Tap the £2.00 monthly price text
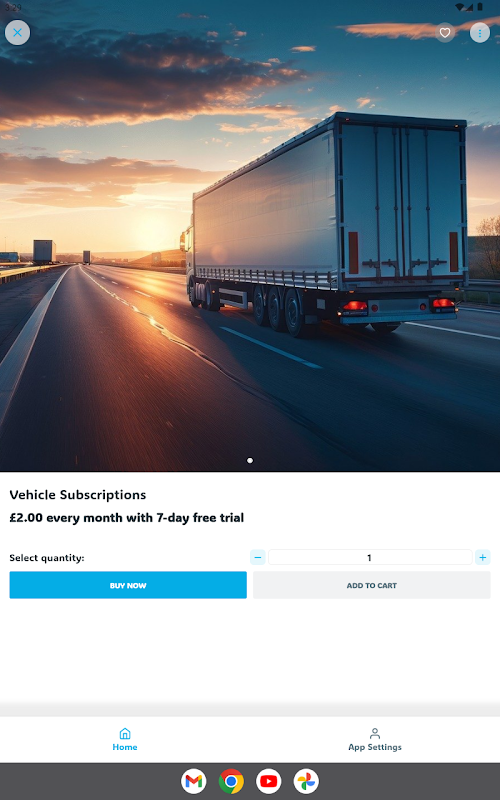500x800 pixels. click(127, 518)
